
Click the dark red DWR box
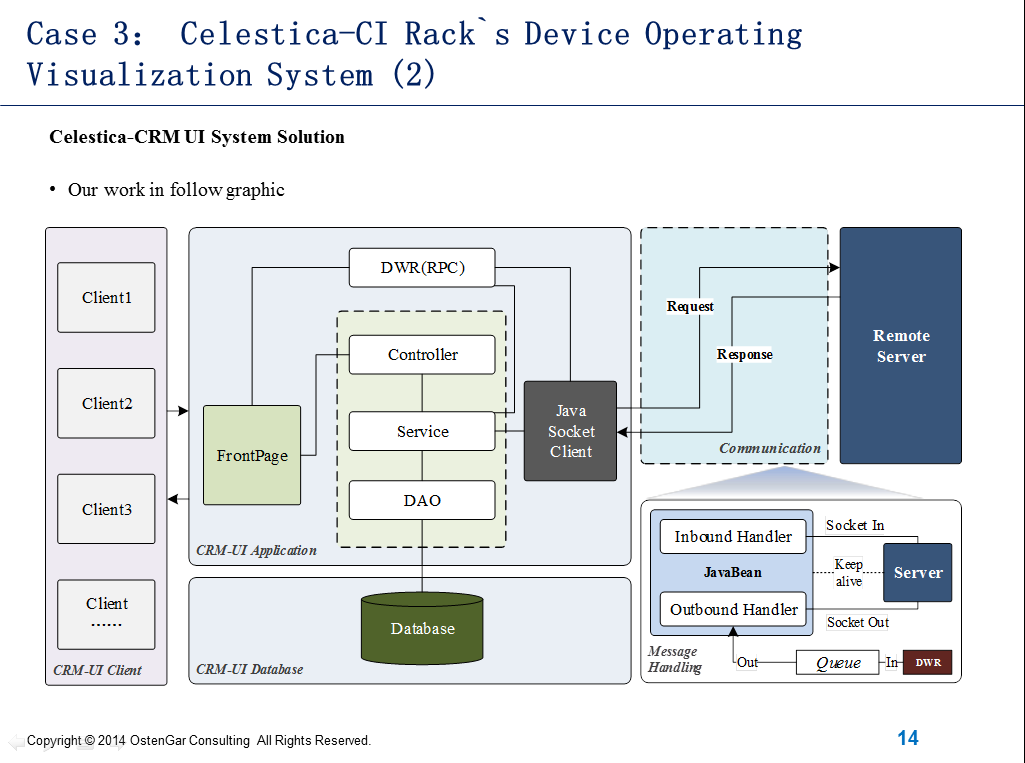coord(928,662)
